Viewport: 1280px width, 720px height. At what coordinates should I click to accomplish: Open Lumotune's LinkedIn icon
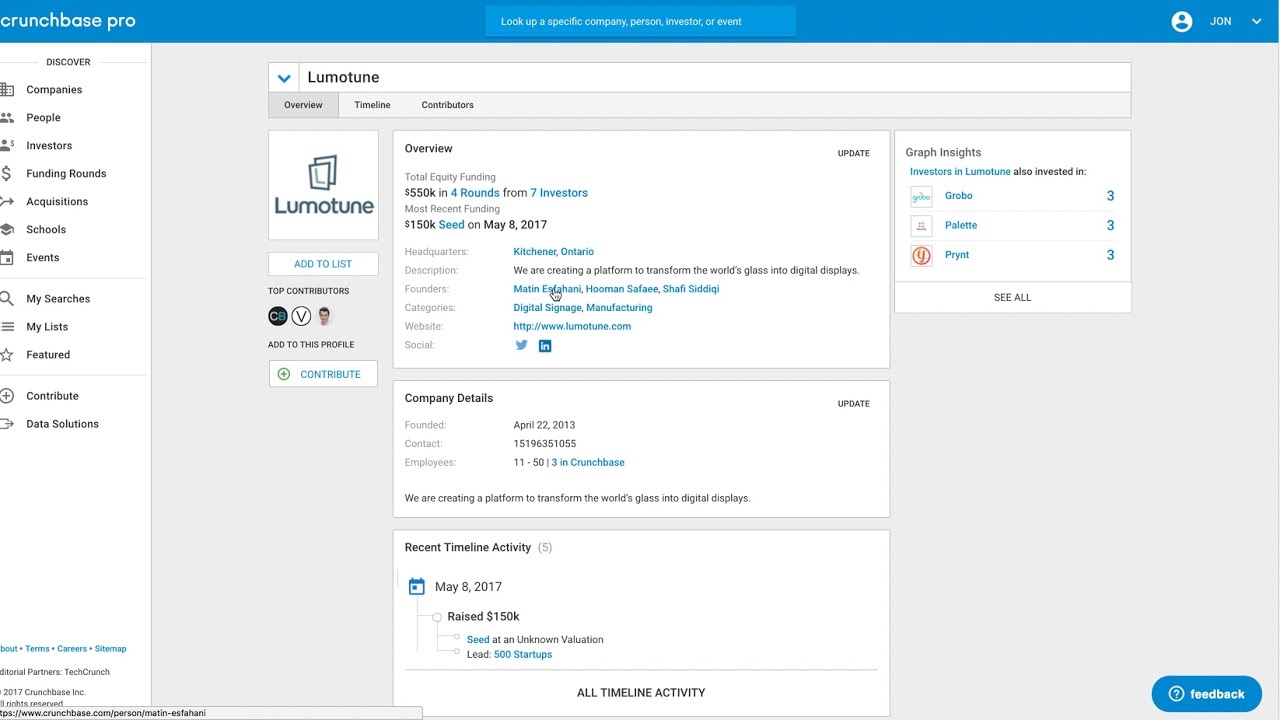point(545,345)
